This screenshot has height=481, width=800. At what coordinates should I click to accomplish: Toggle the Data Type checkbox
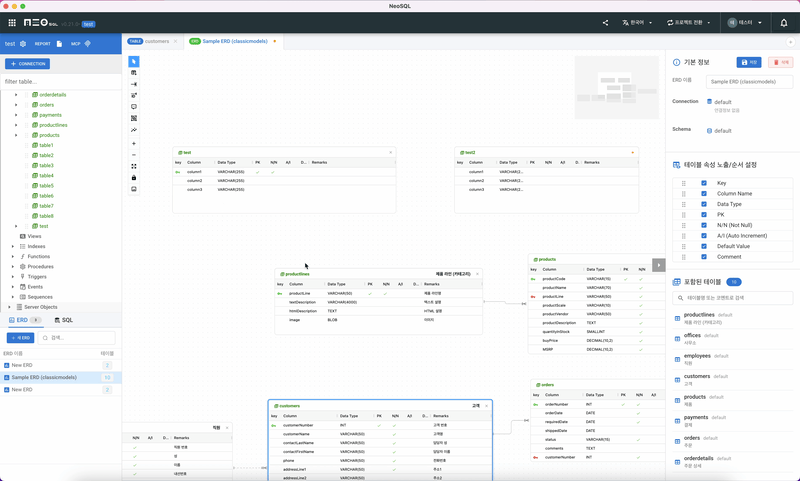coord(704,204)
